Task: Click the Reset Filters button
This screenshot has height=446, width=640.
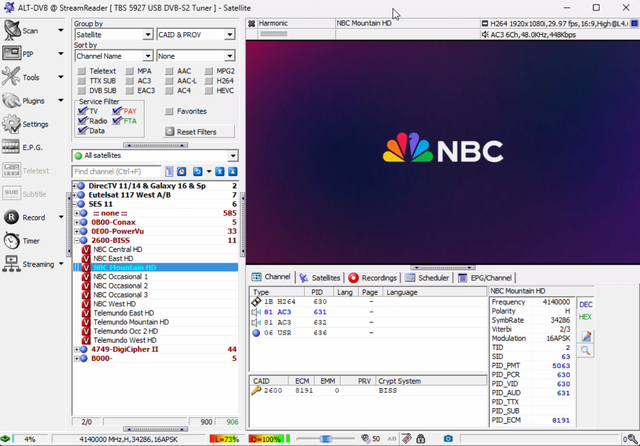Action: point(199,131)
